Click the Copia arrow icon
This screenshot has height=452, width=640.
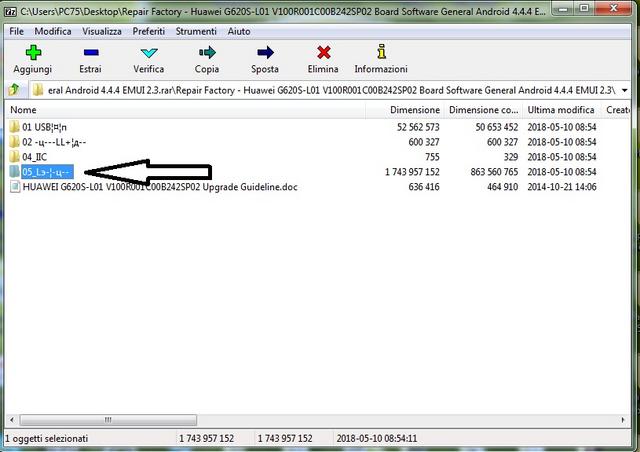(207, 53)
